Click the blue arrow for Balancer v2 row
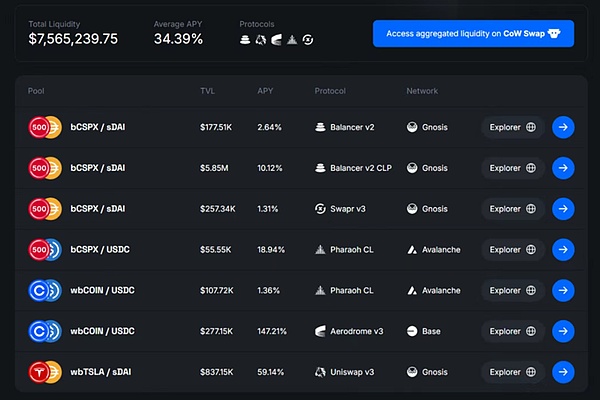 coord(563,127)
